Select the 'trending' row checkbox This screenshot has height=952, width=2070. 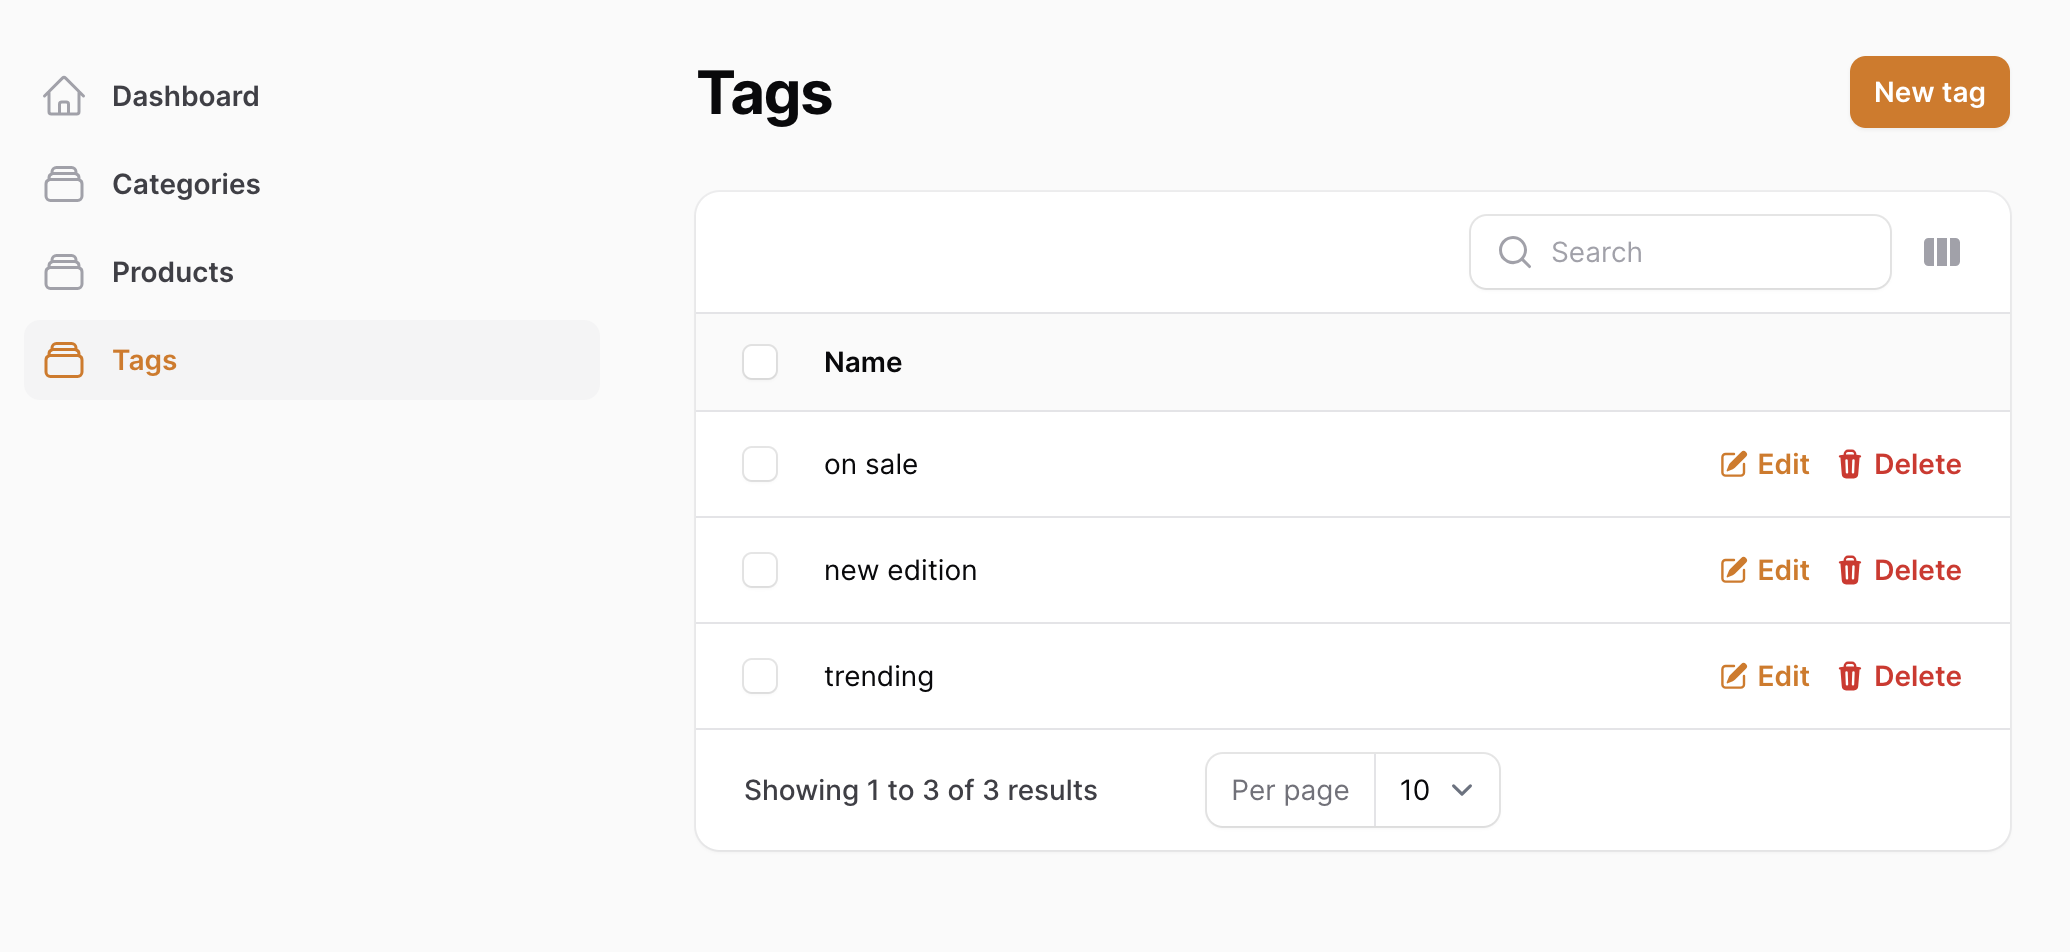point(760,676)
